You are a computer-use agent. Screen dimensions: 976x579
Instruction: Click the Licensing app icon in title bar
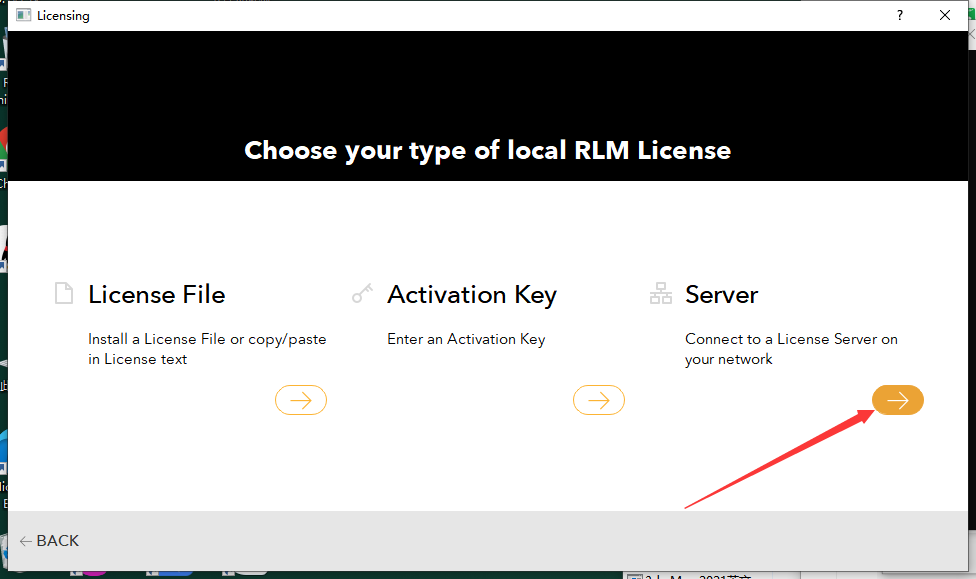click(23, 15)
